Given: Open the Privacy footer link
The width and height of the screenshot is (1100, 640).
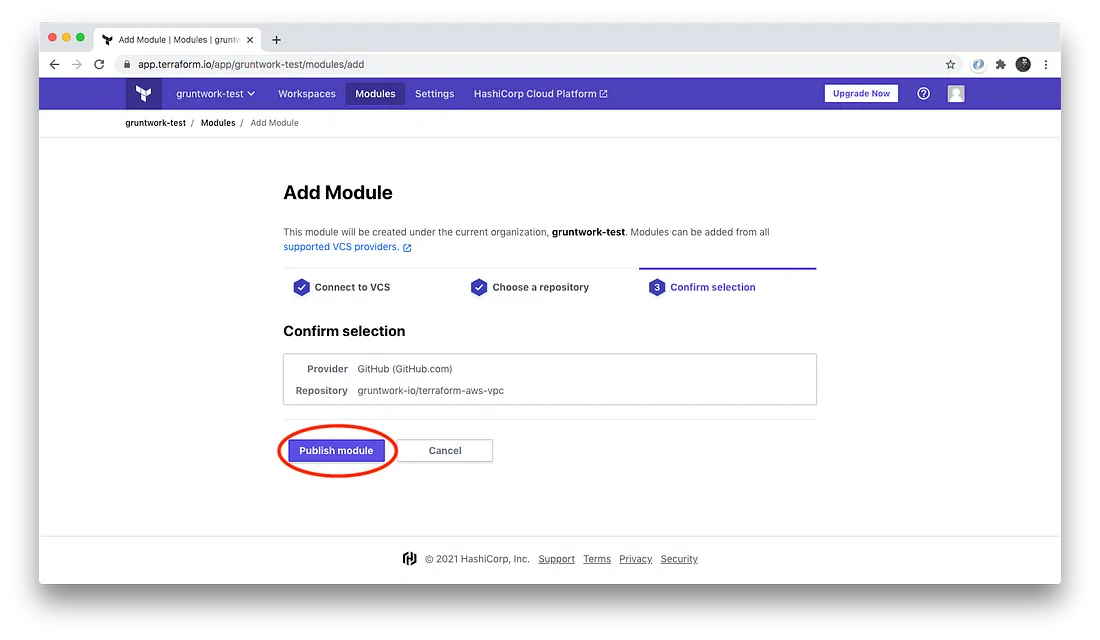Looking at the screenshot, I should (636, 559).
